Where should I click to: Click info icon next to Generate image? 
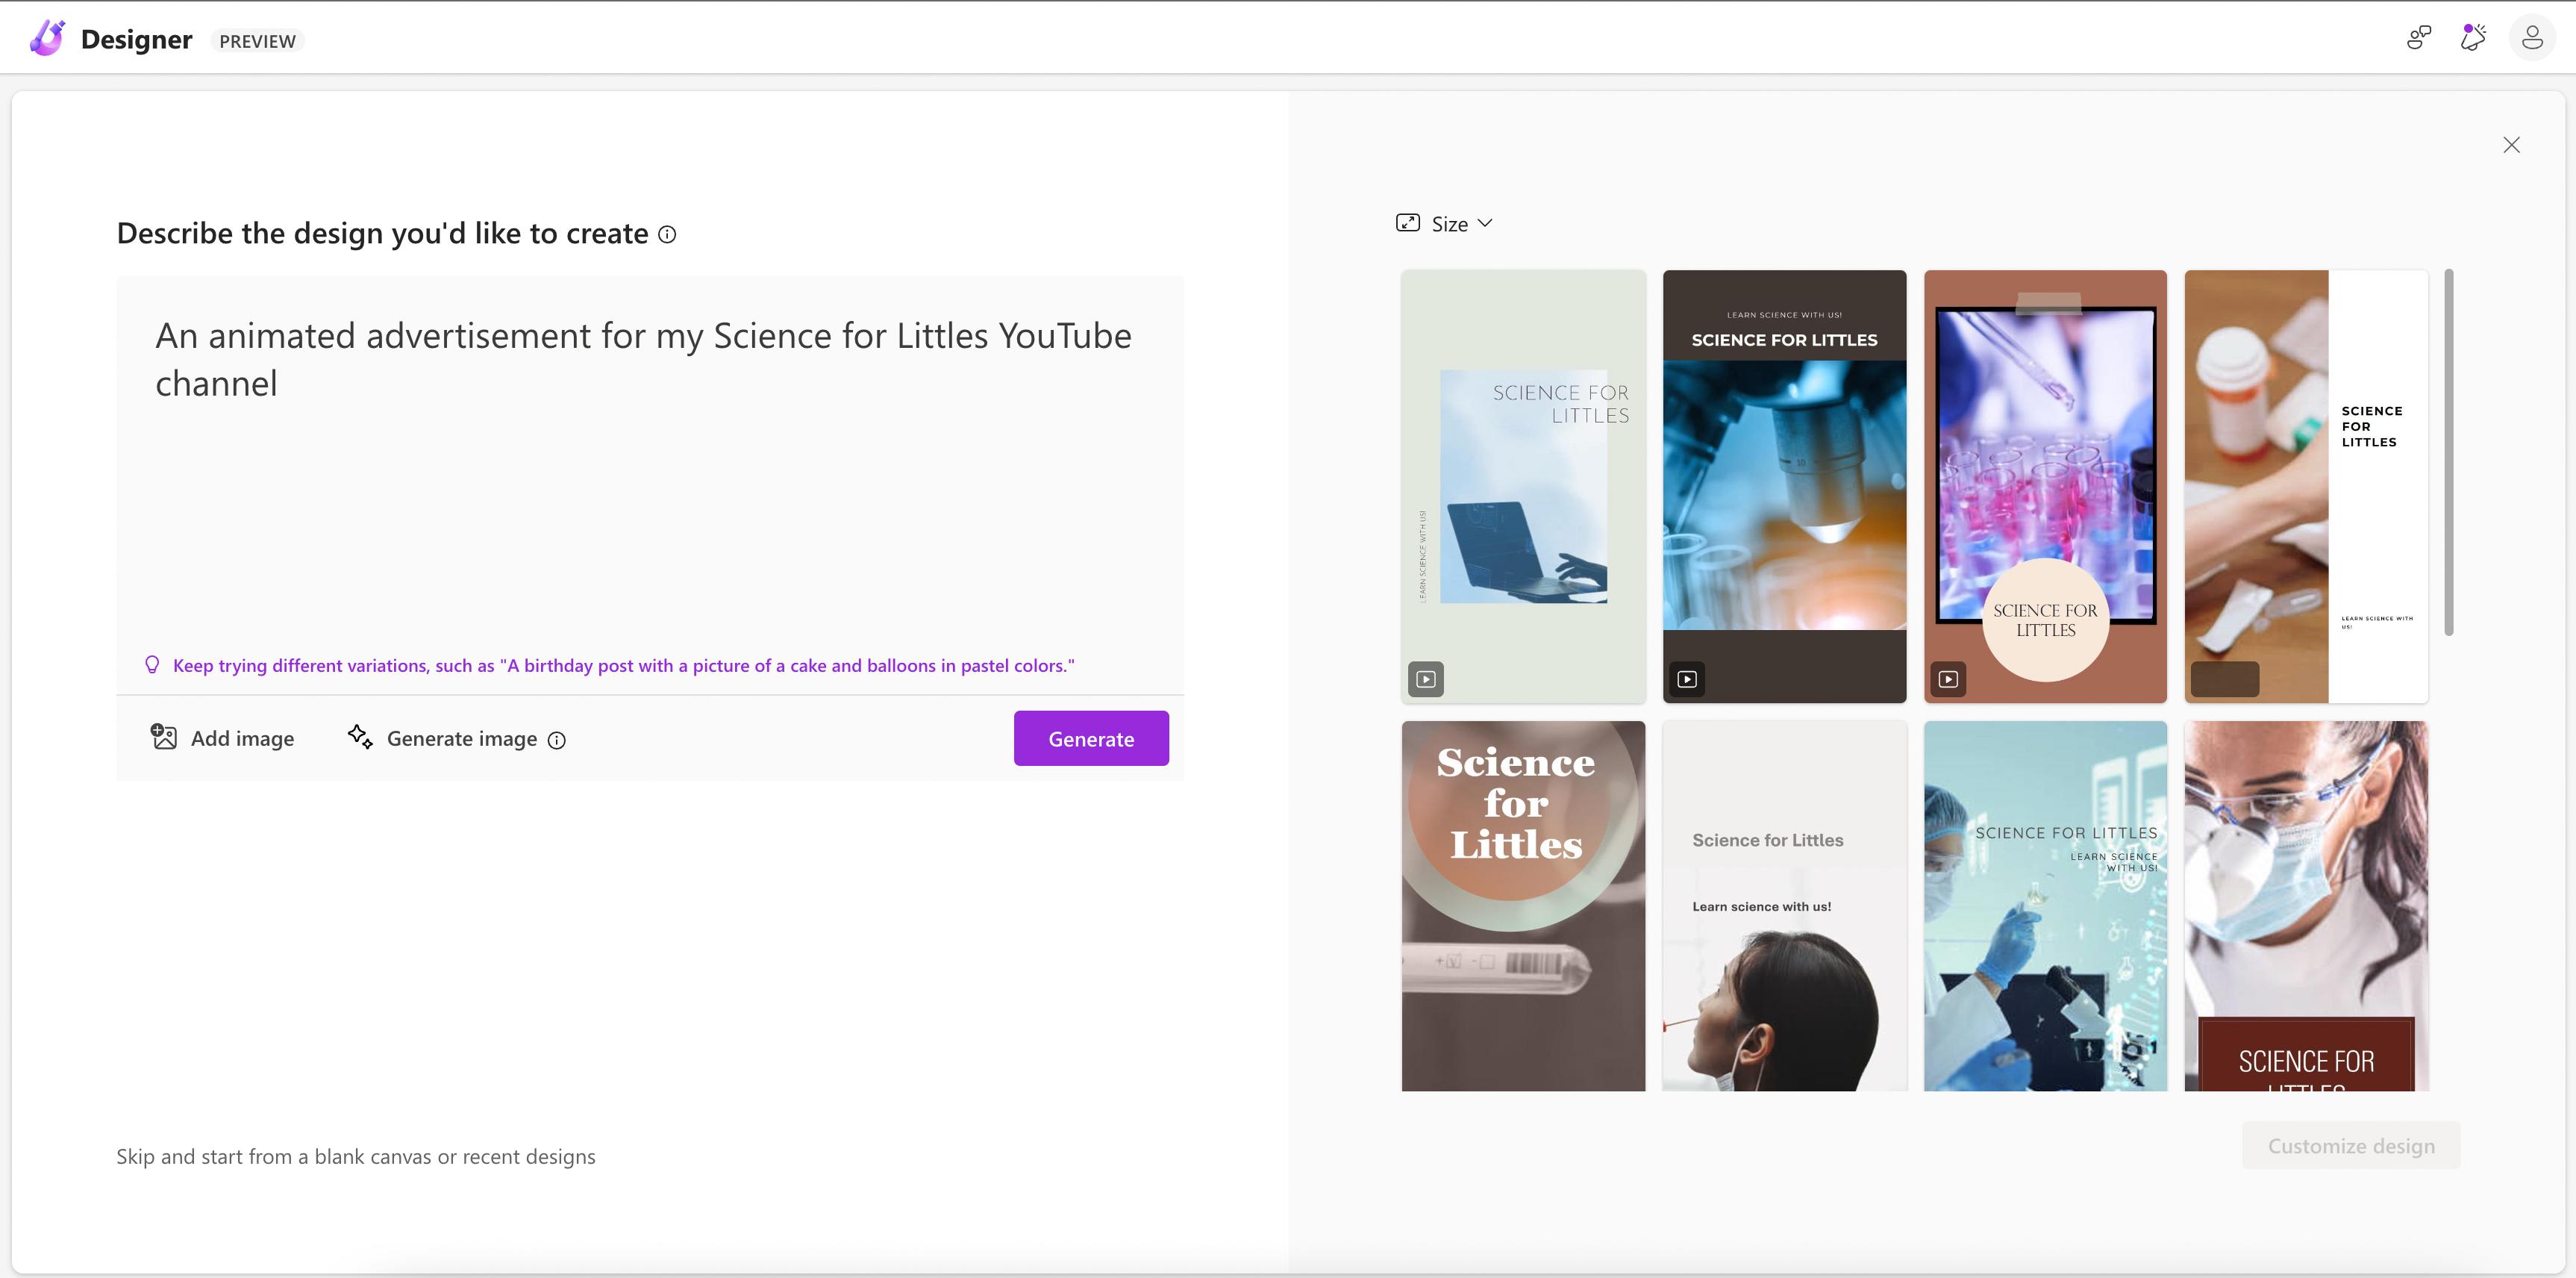click(557, 740)
